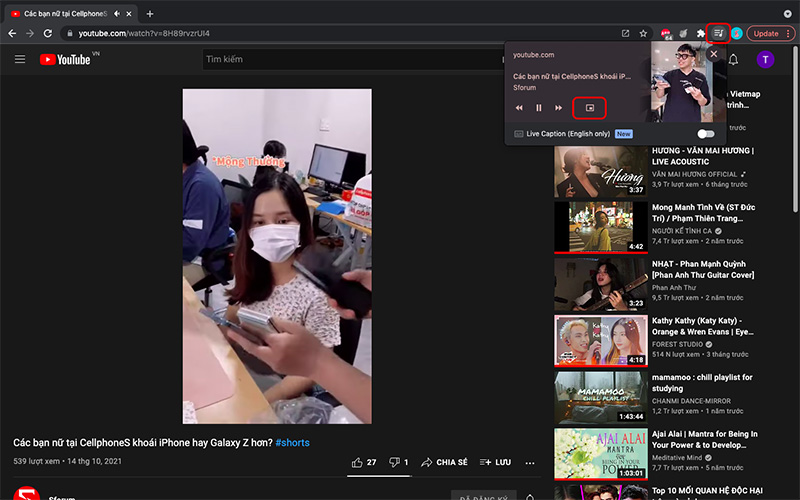Image resolution: width=800 pixels, height=500 pixels.
Task: Click the address bar URL
Action: coord(144,34)
